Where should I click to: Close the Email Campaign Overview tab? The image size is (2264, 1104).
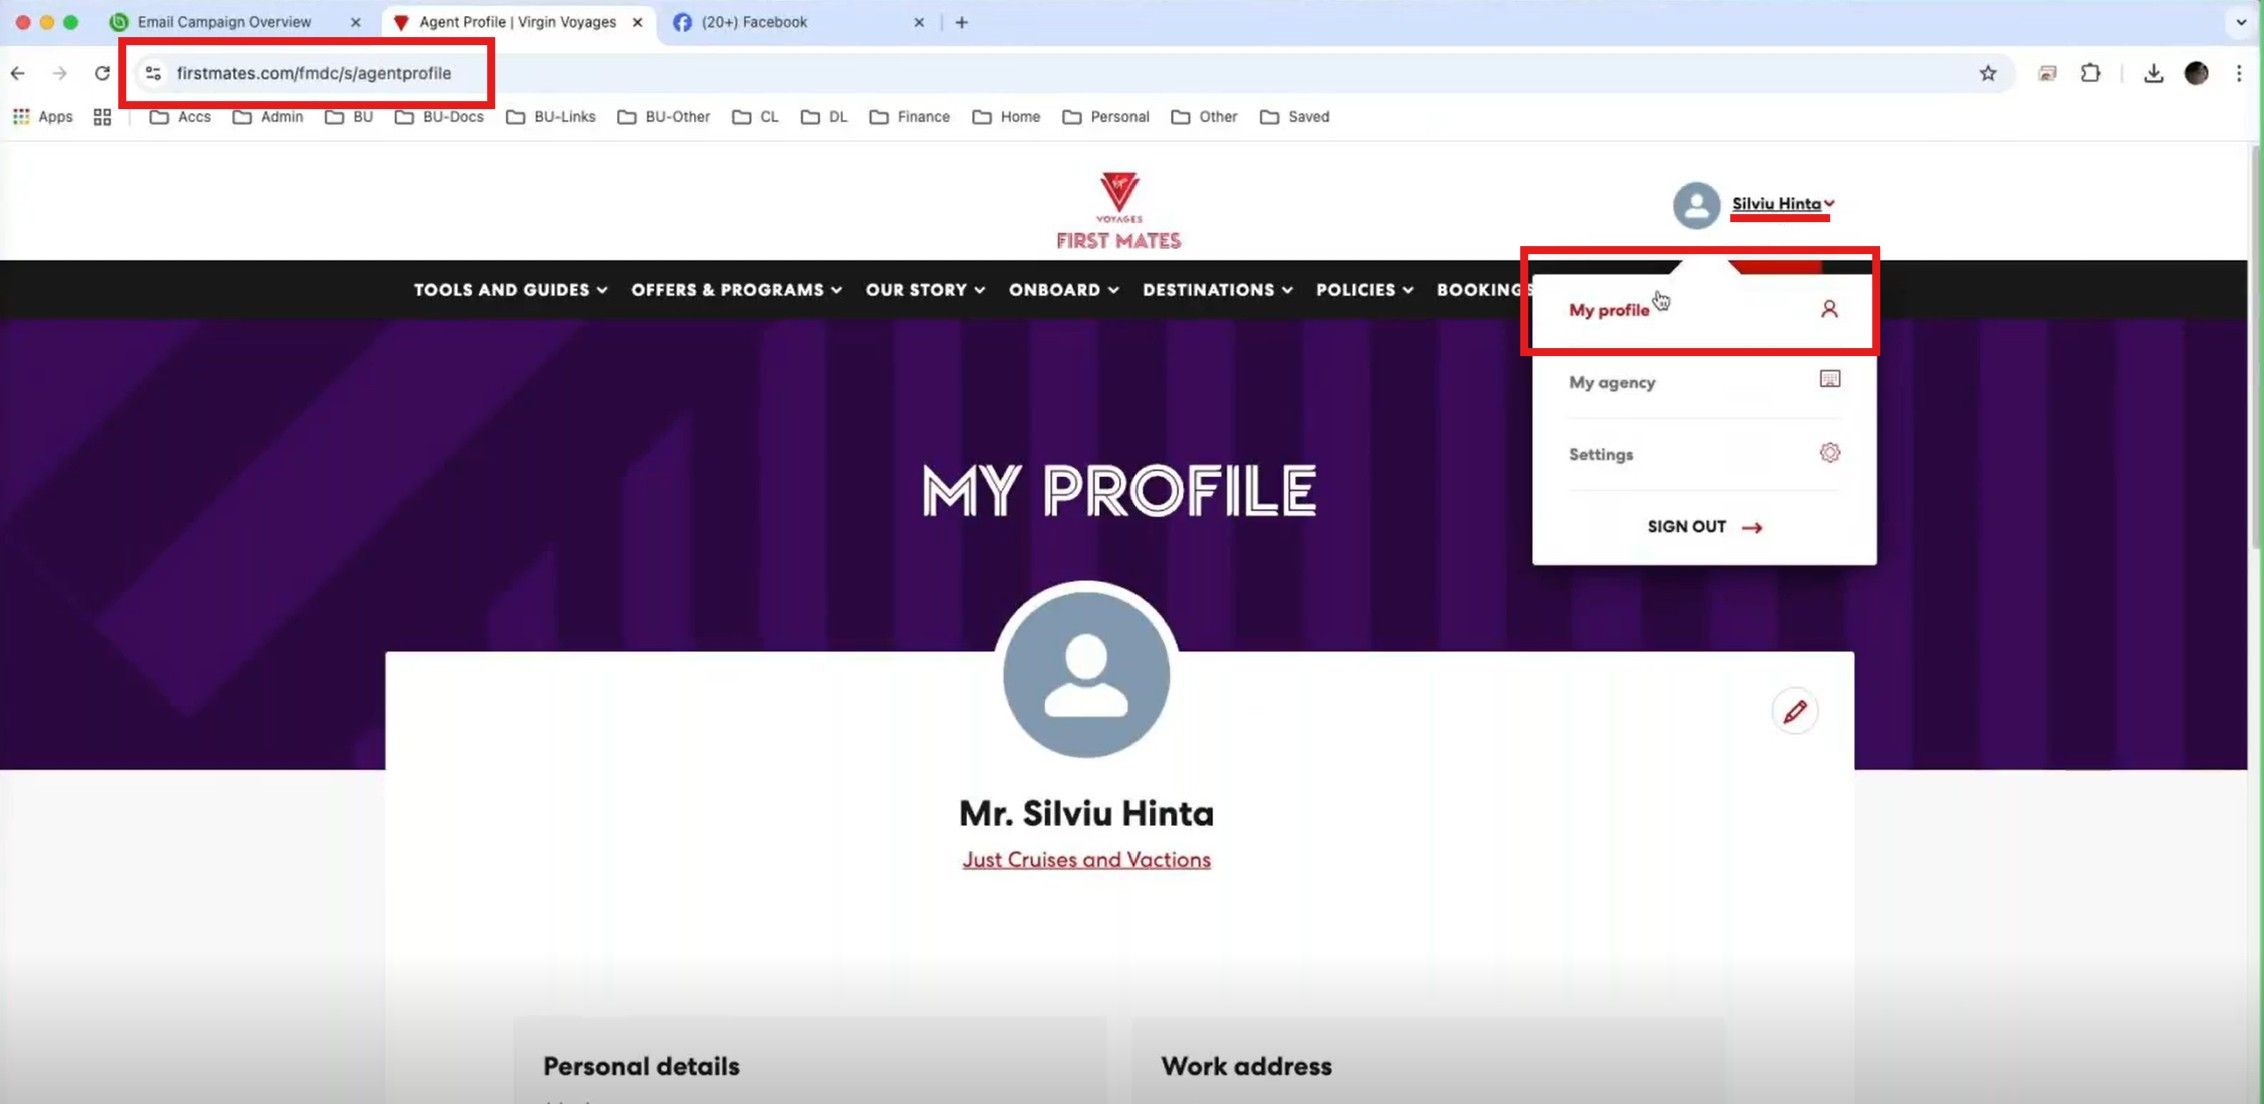[355, 22]
